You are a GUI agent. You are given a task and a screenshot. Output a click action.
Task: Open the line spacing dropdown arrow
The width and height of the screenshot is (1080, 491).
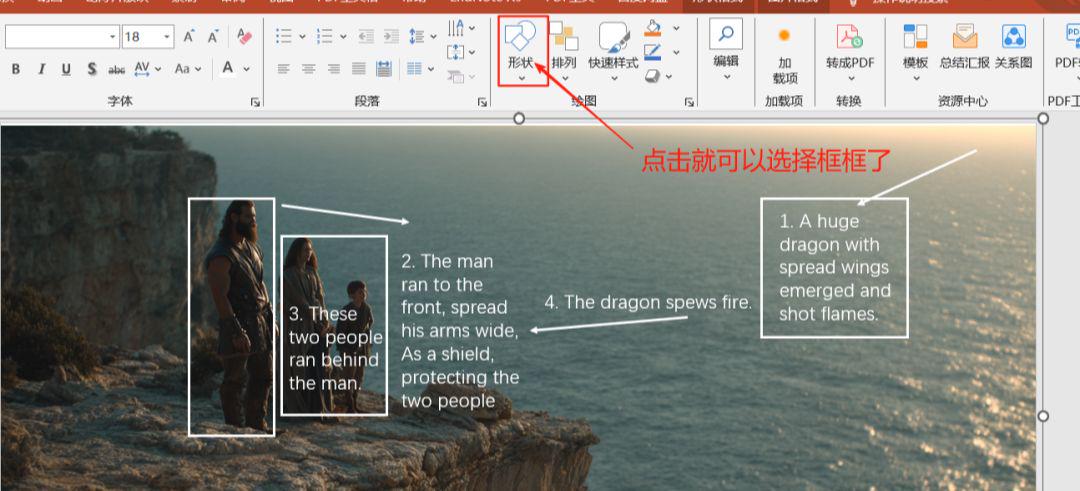click(x=433, y=36)
